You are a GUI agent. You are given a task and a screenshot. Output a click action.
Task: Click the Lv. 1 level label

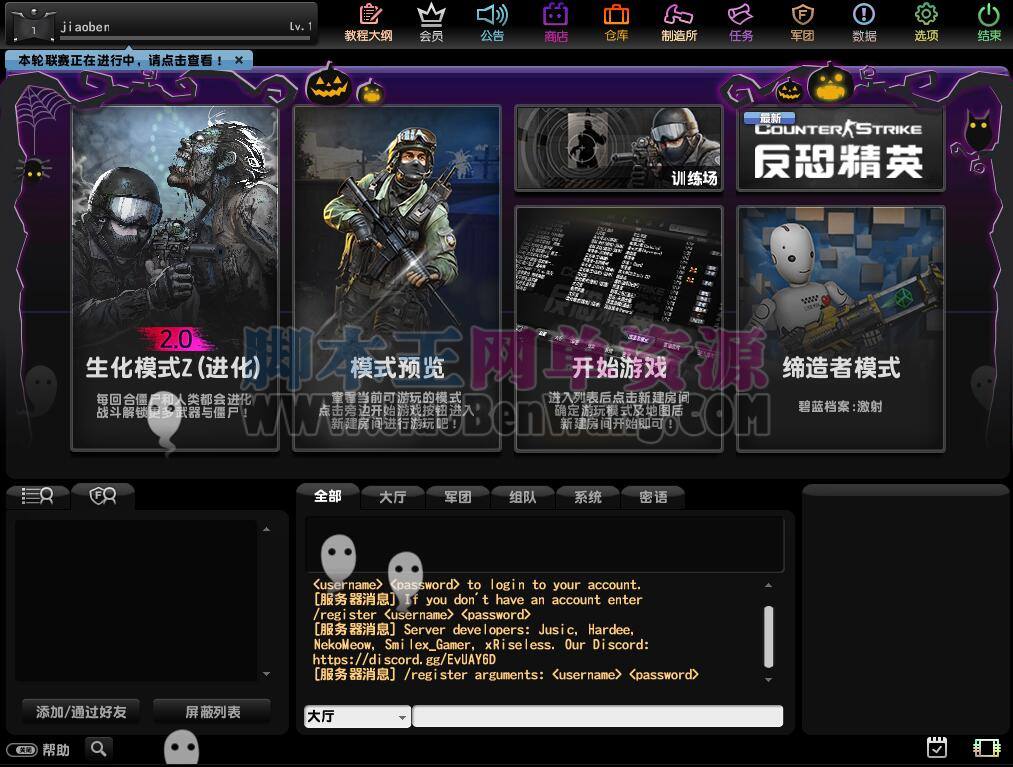coord(300,26)
